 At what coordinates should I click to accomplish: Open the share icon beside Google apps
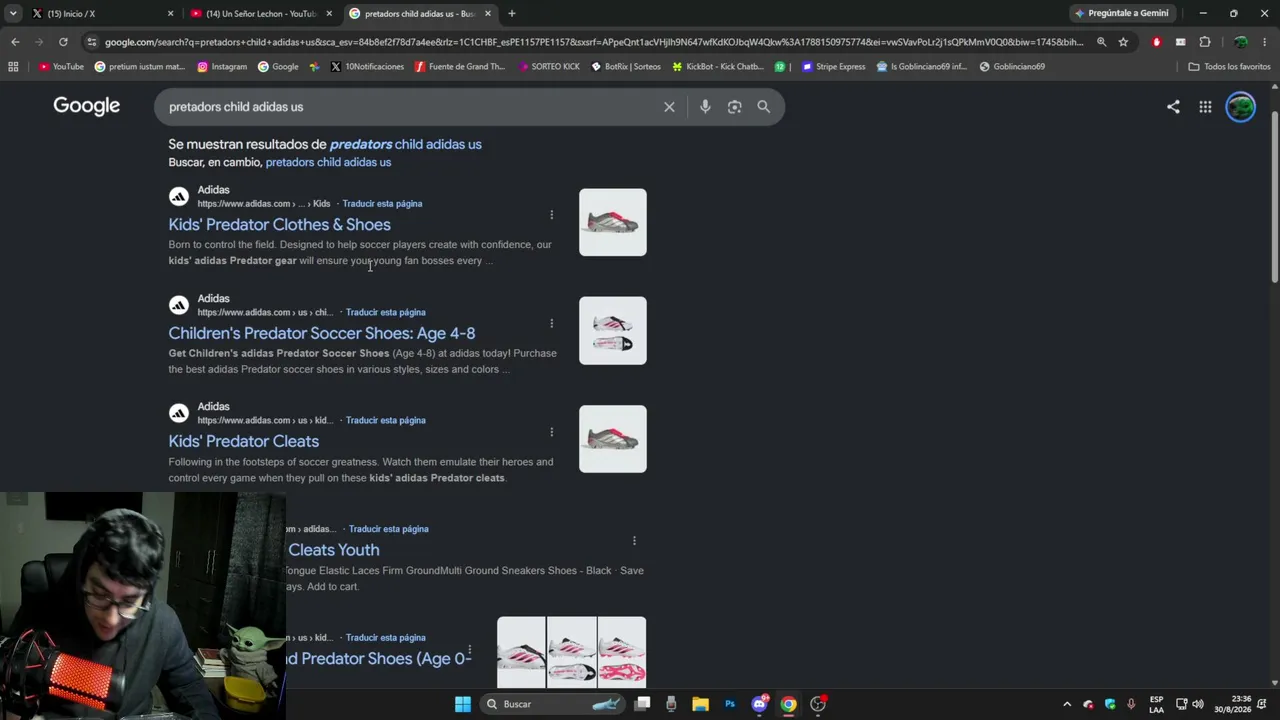point(1173,107)
